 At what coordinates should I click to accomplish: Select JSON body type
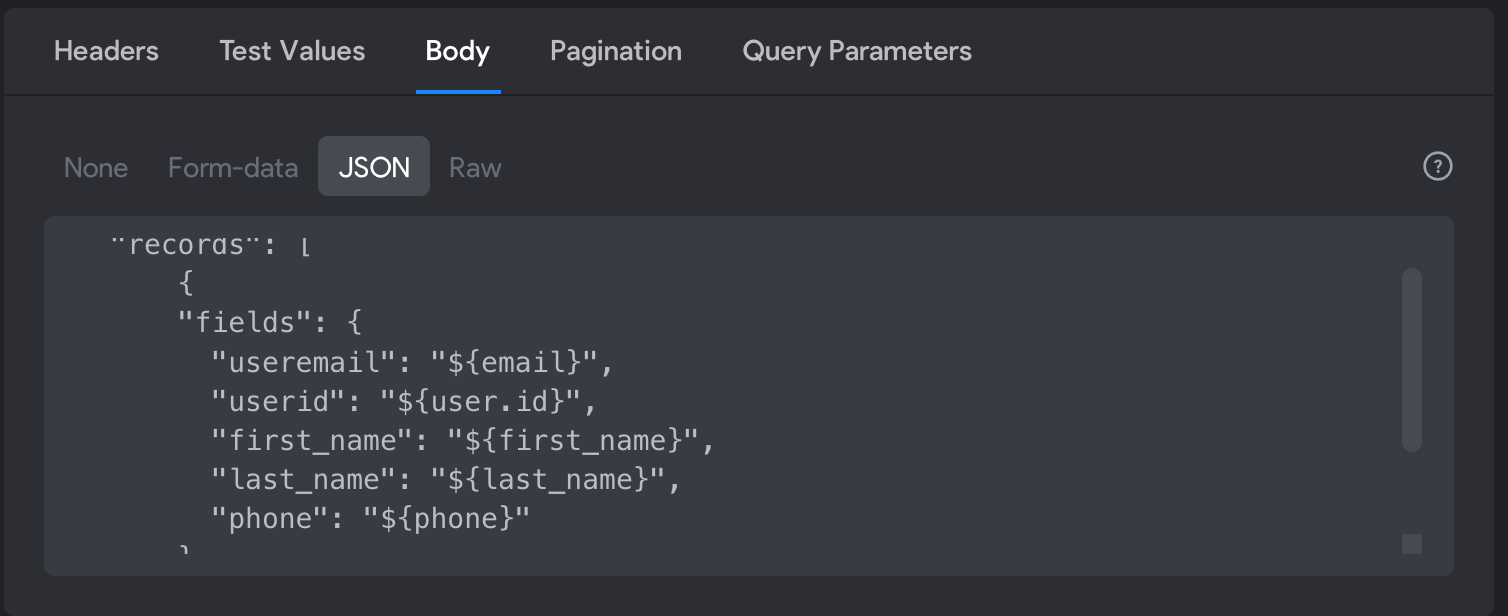[x=374, y=166]
